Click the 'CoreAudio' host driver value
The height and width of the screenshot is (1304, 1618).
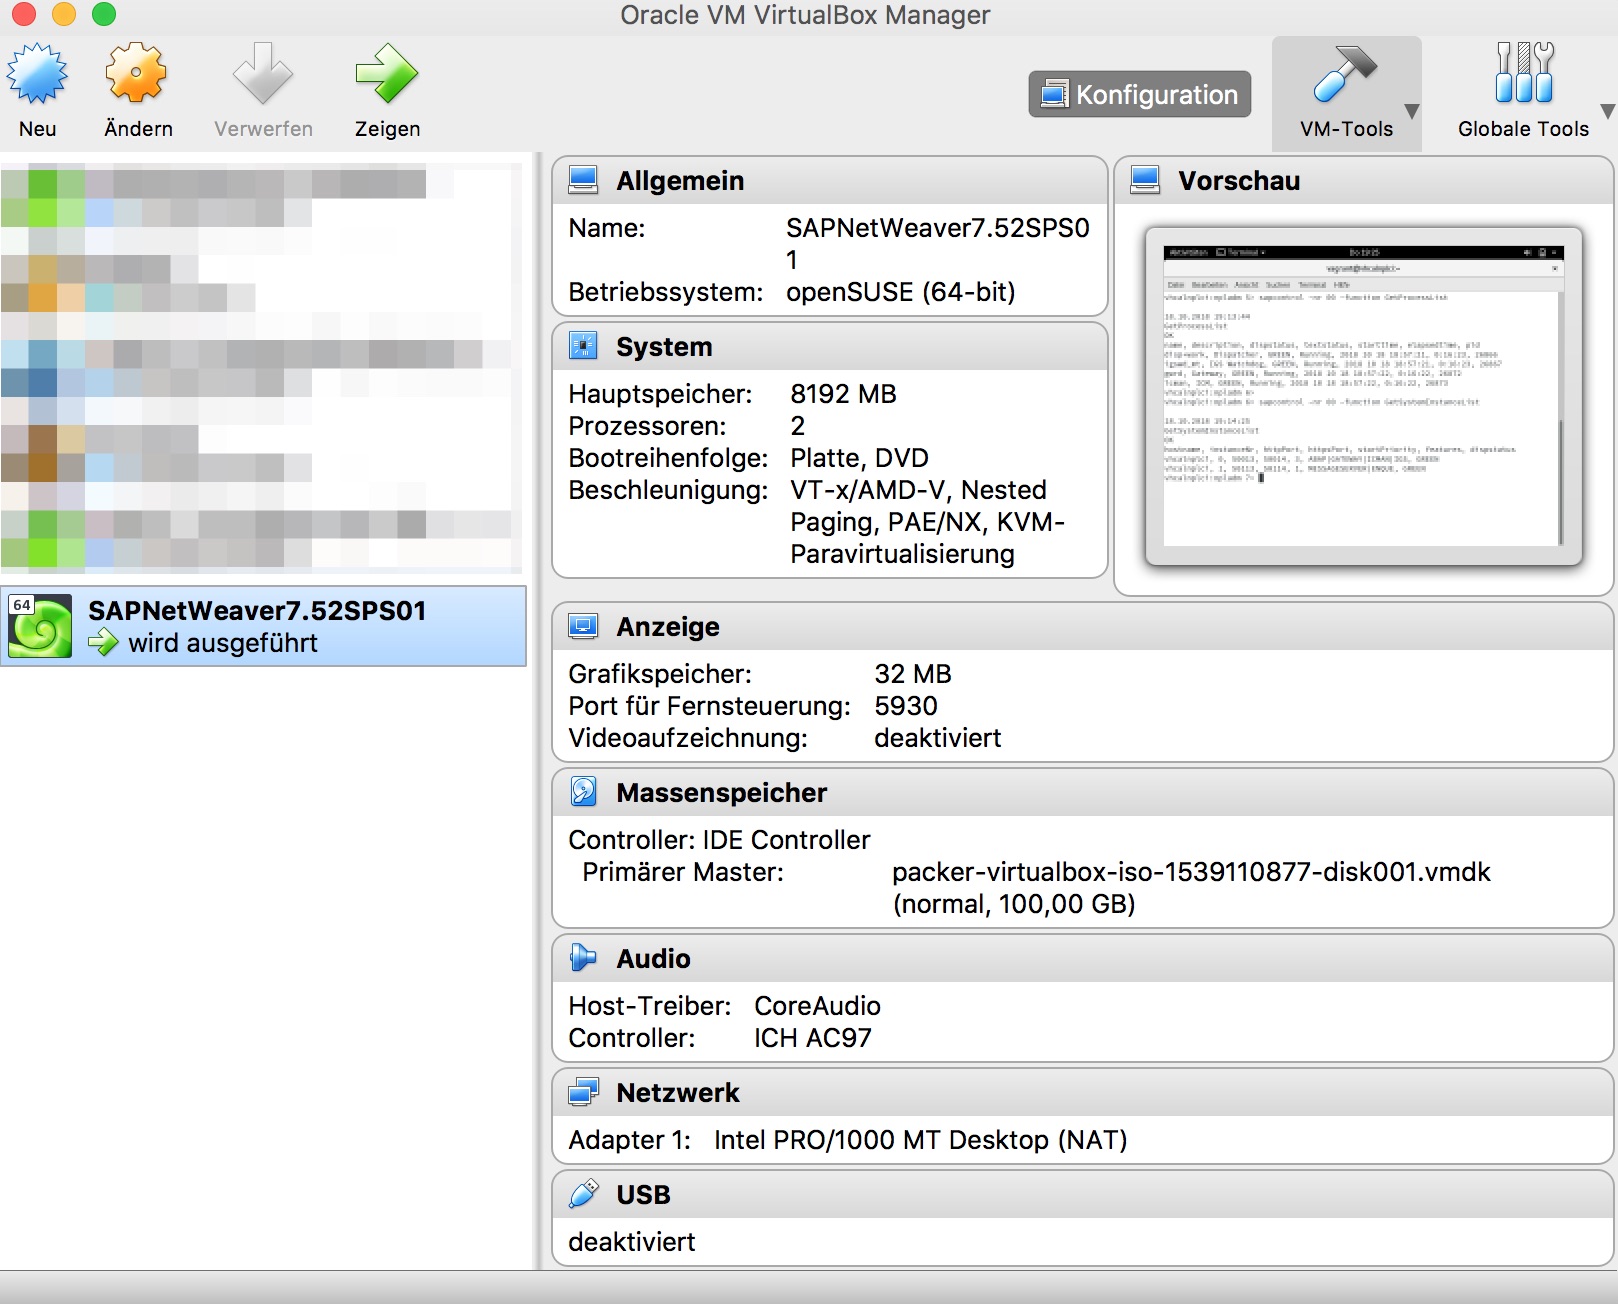pos(817,1006)
